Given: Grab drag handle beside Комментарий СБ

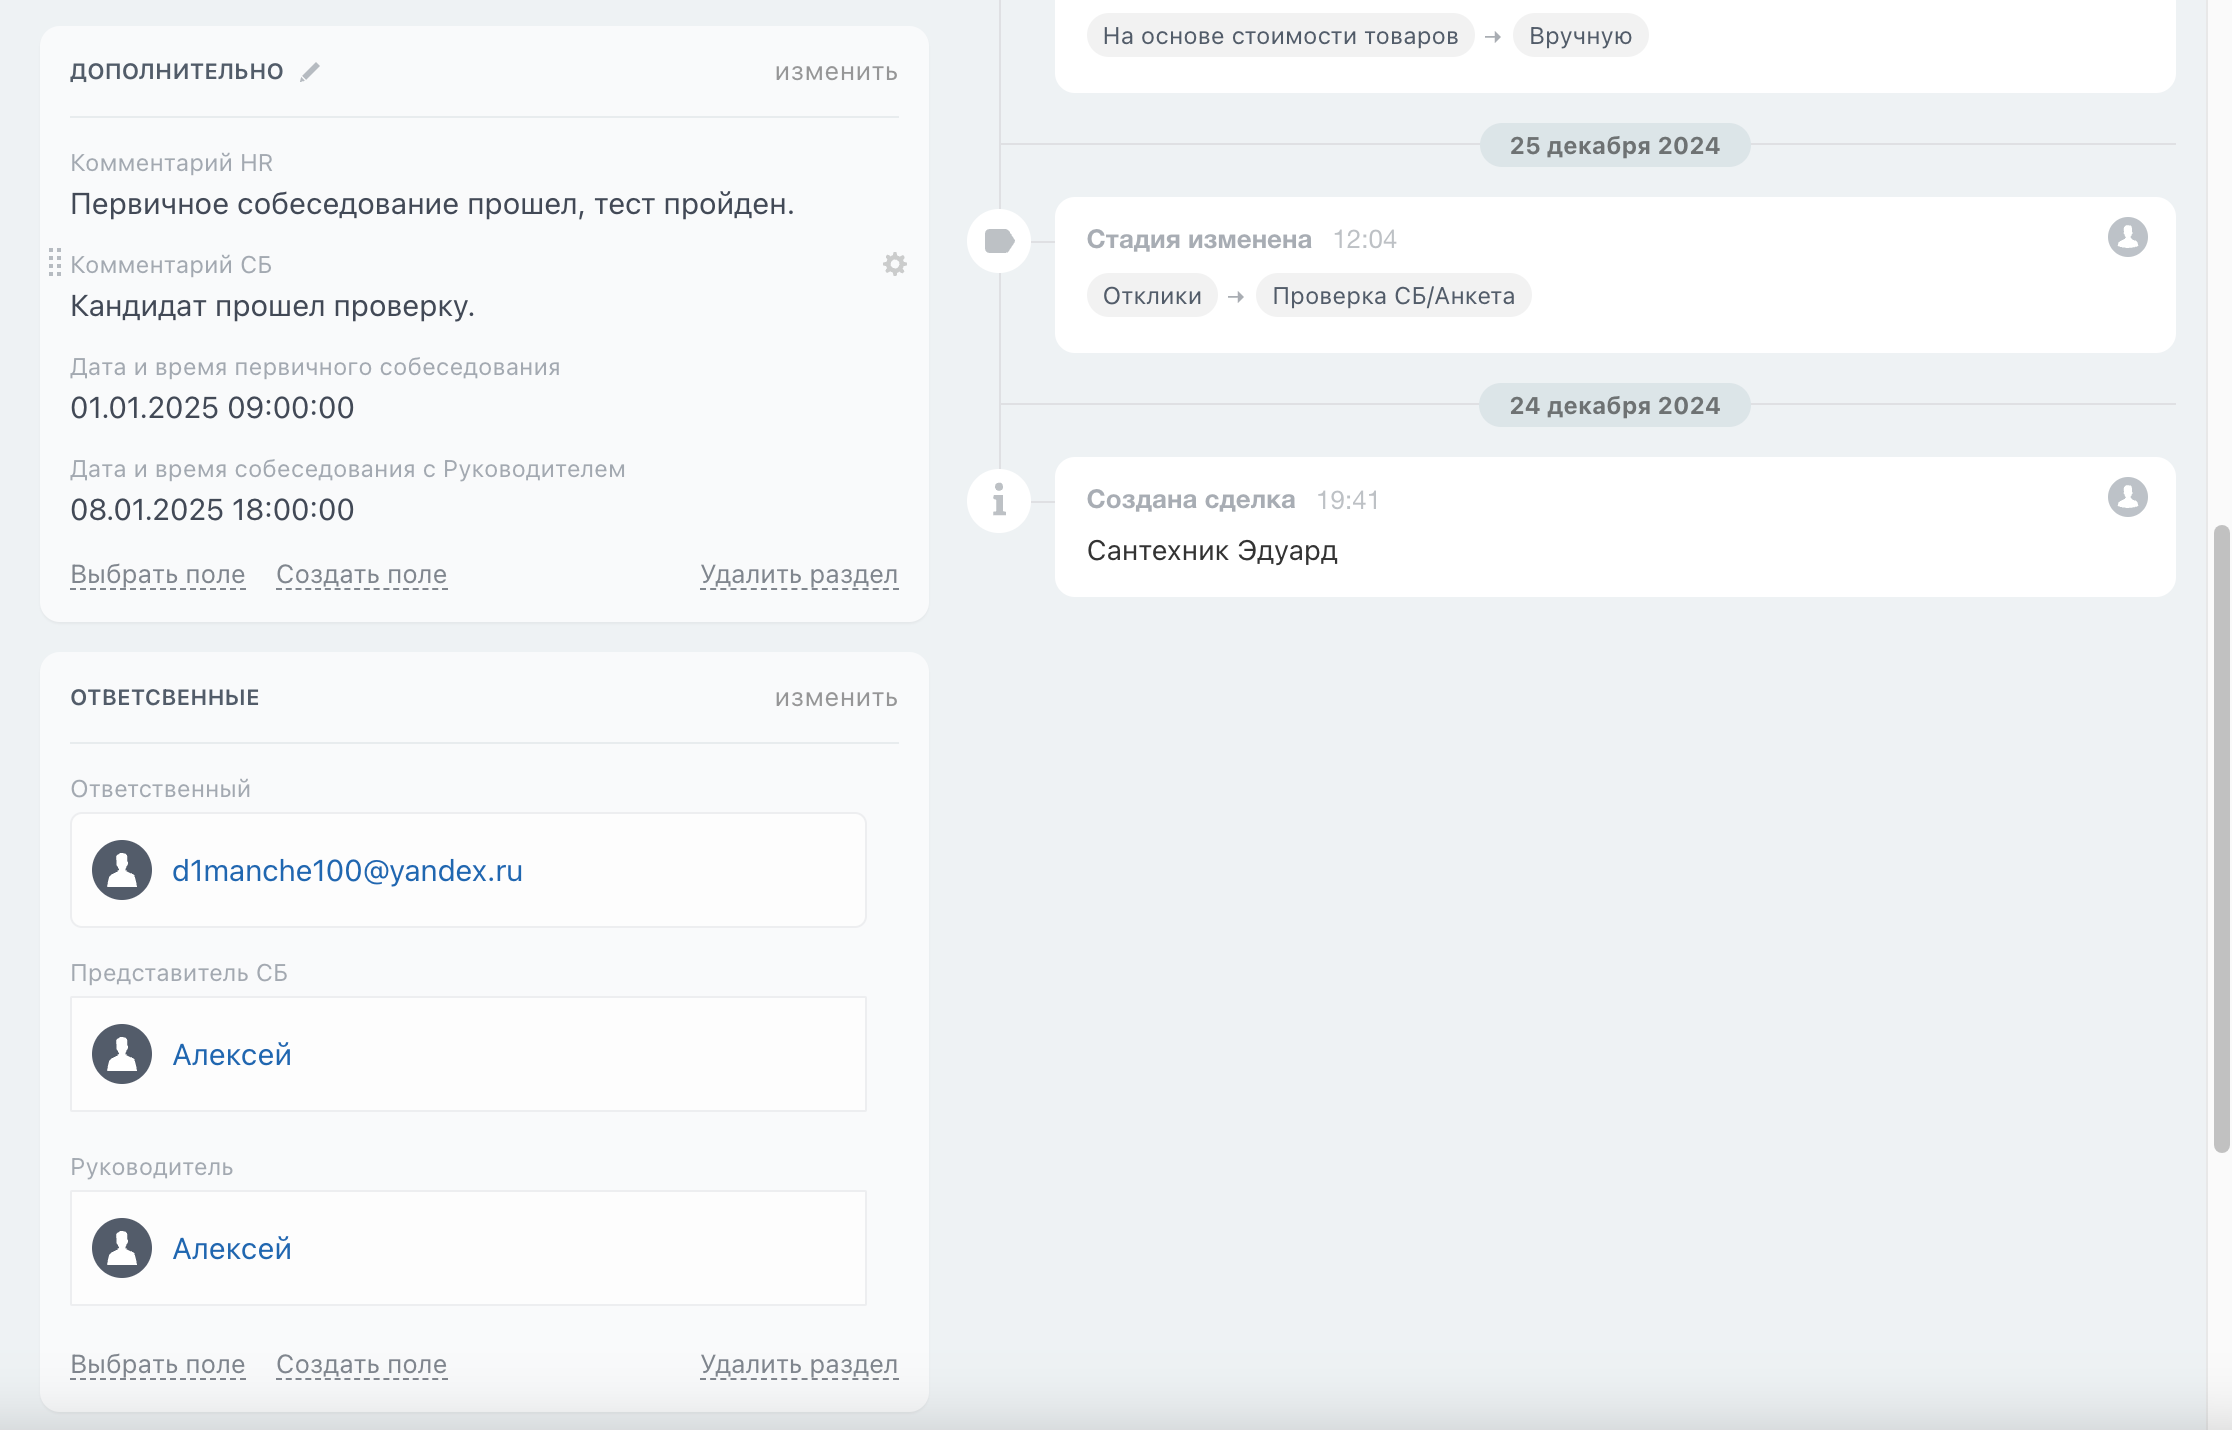Looking at the screenshot, I should (55, 263).
